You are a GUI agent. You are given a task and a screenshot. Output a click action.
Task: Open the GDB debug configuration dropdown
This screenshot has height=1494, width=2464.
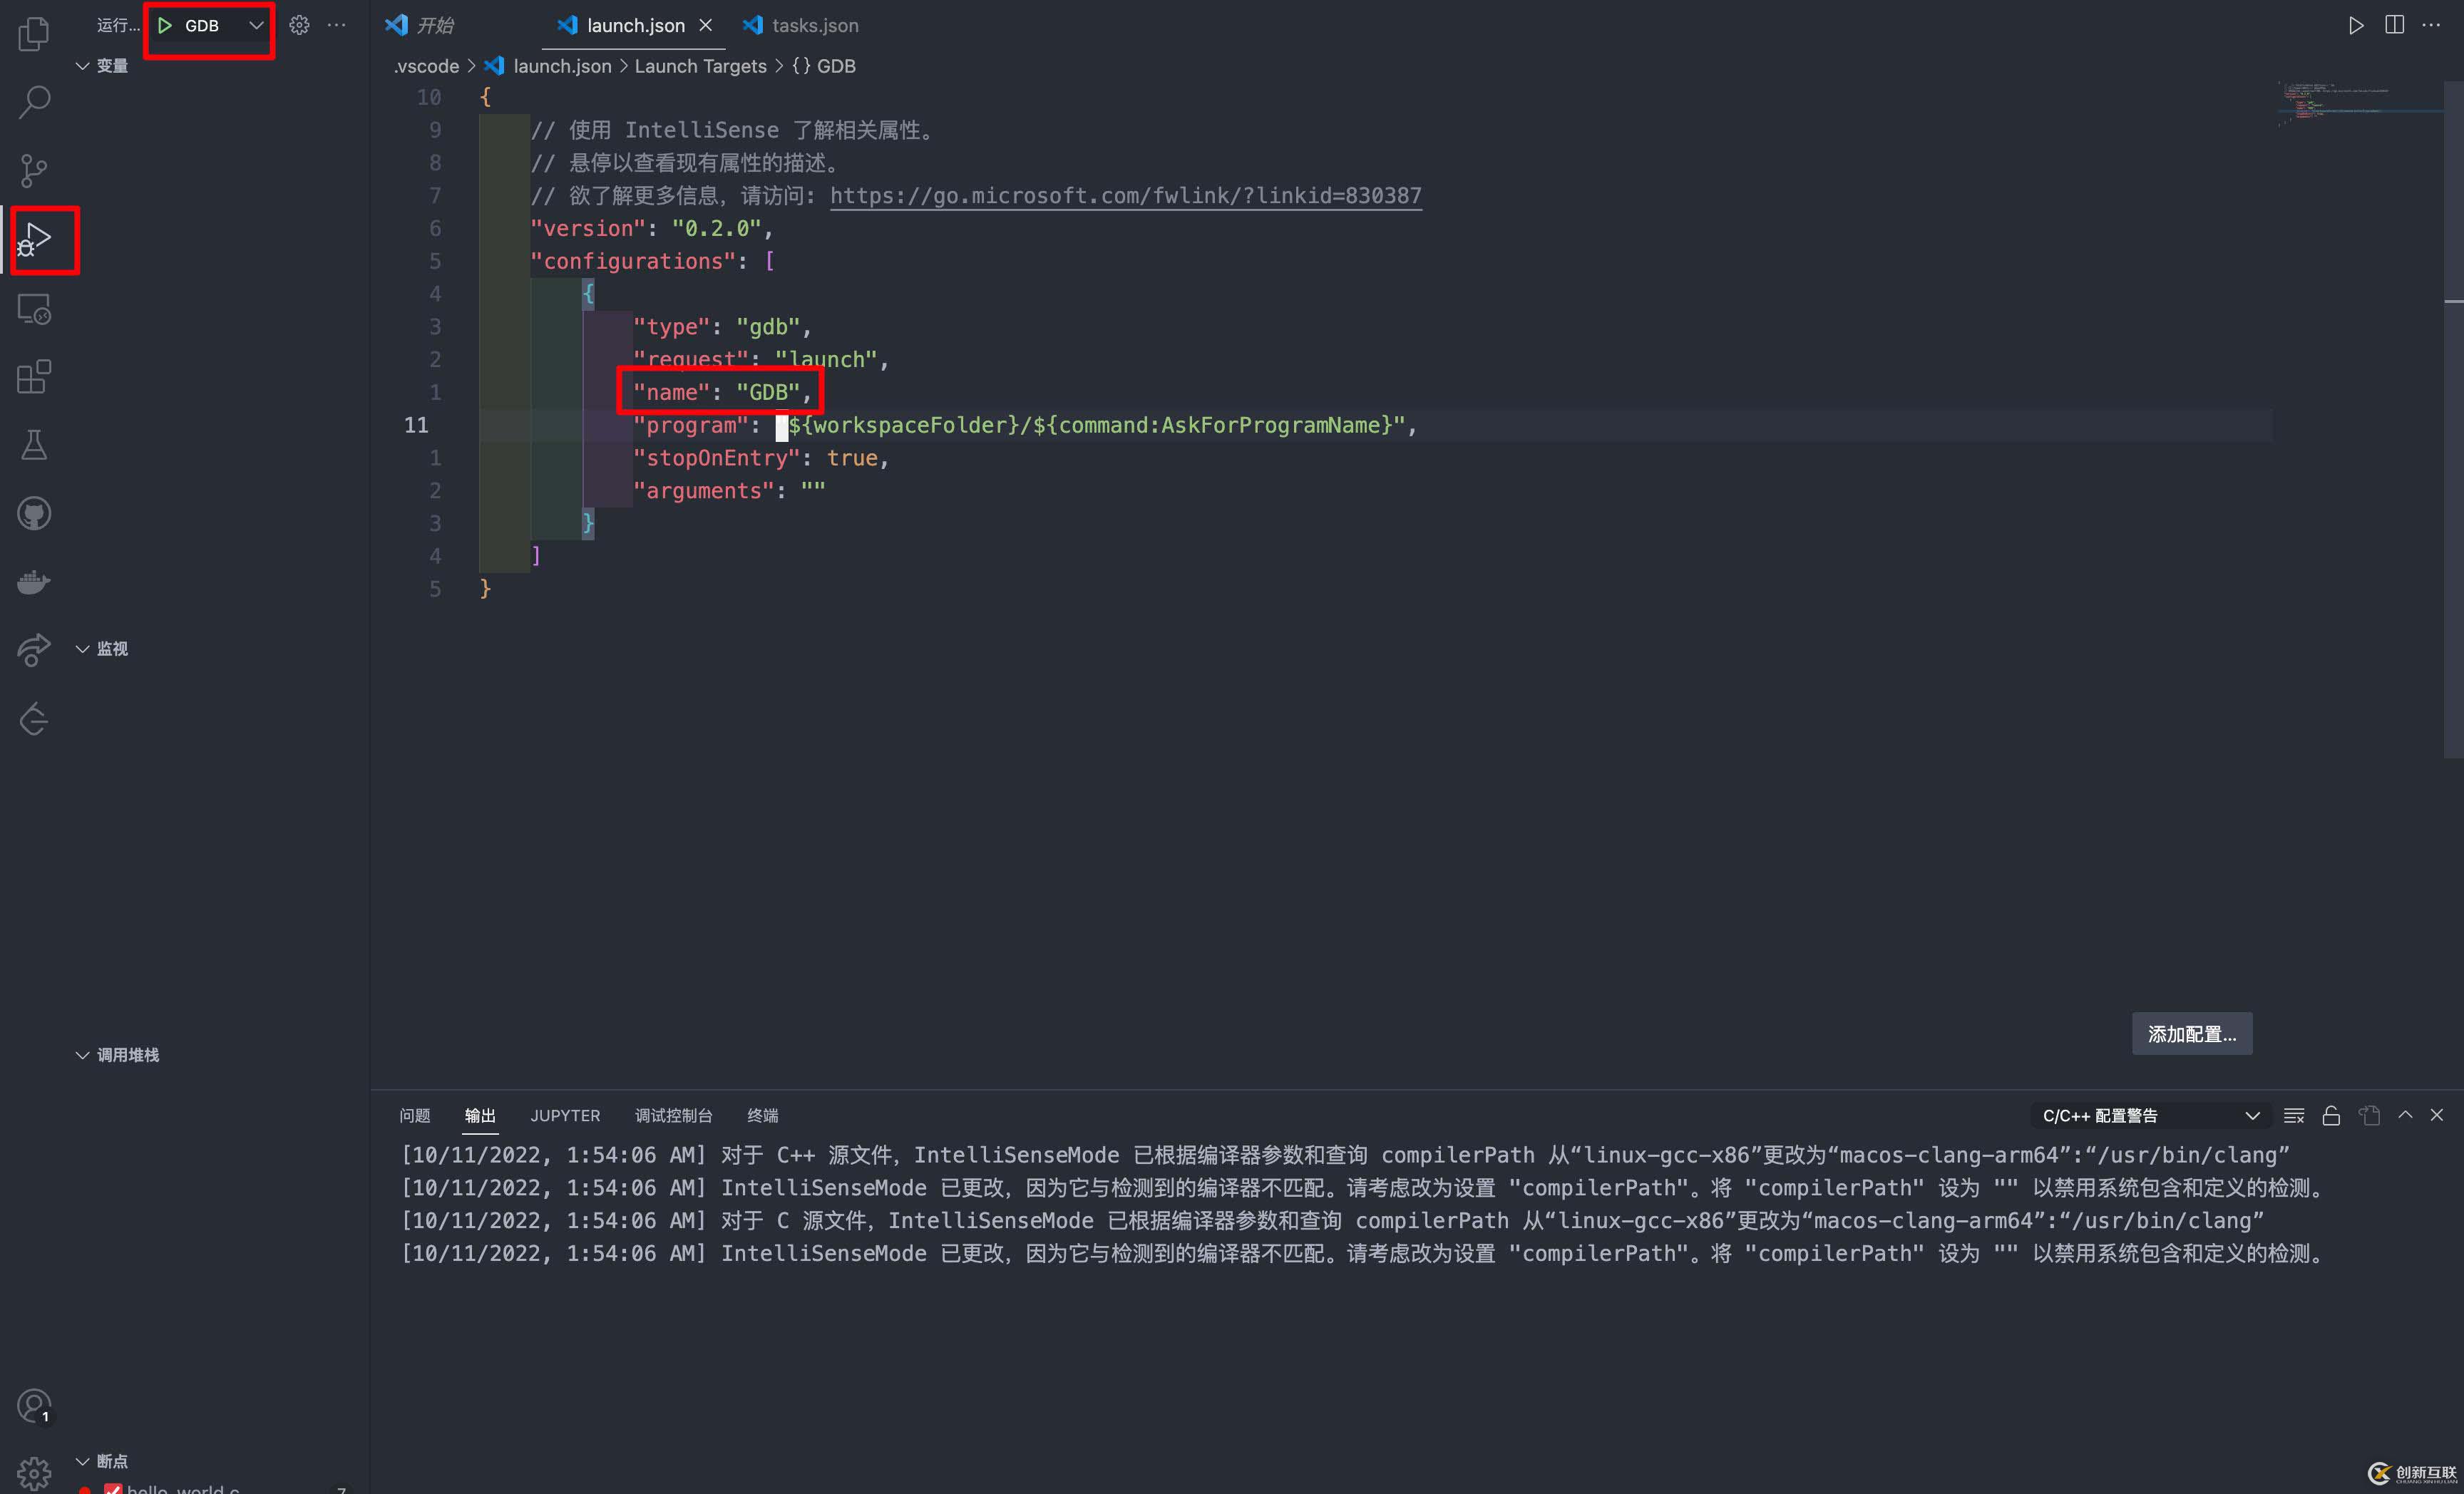click(256, 25)
